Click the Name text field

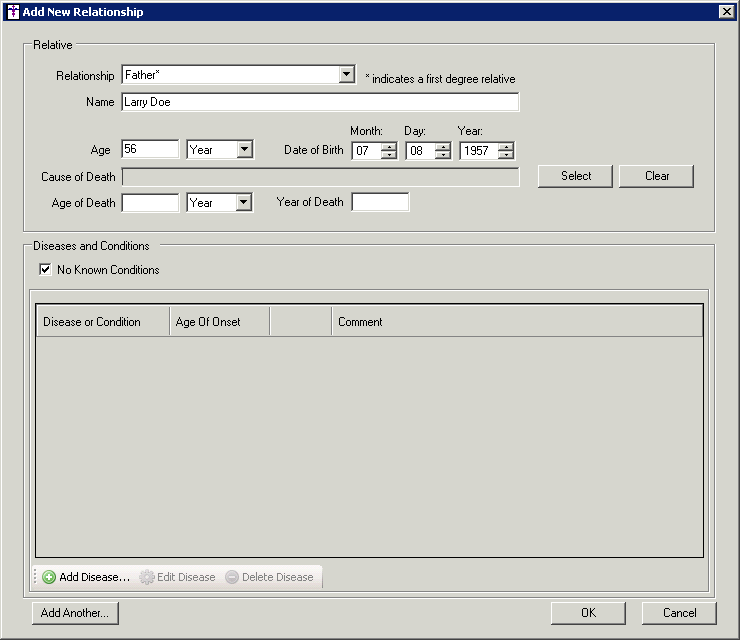pos(320,102)
